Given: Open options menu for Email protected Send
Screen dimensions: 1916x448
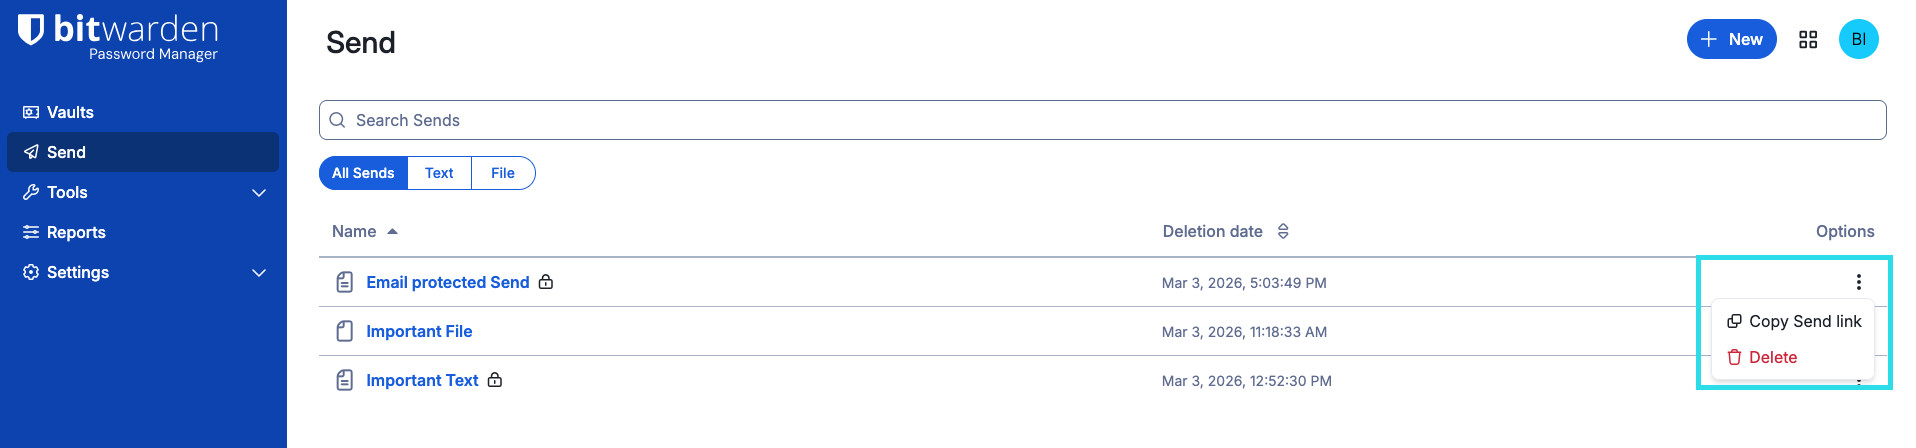Looking at the screenshot, I should point(1858,282).
